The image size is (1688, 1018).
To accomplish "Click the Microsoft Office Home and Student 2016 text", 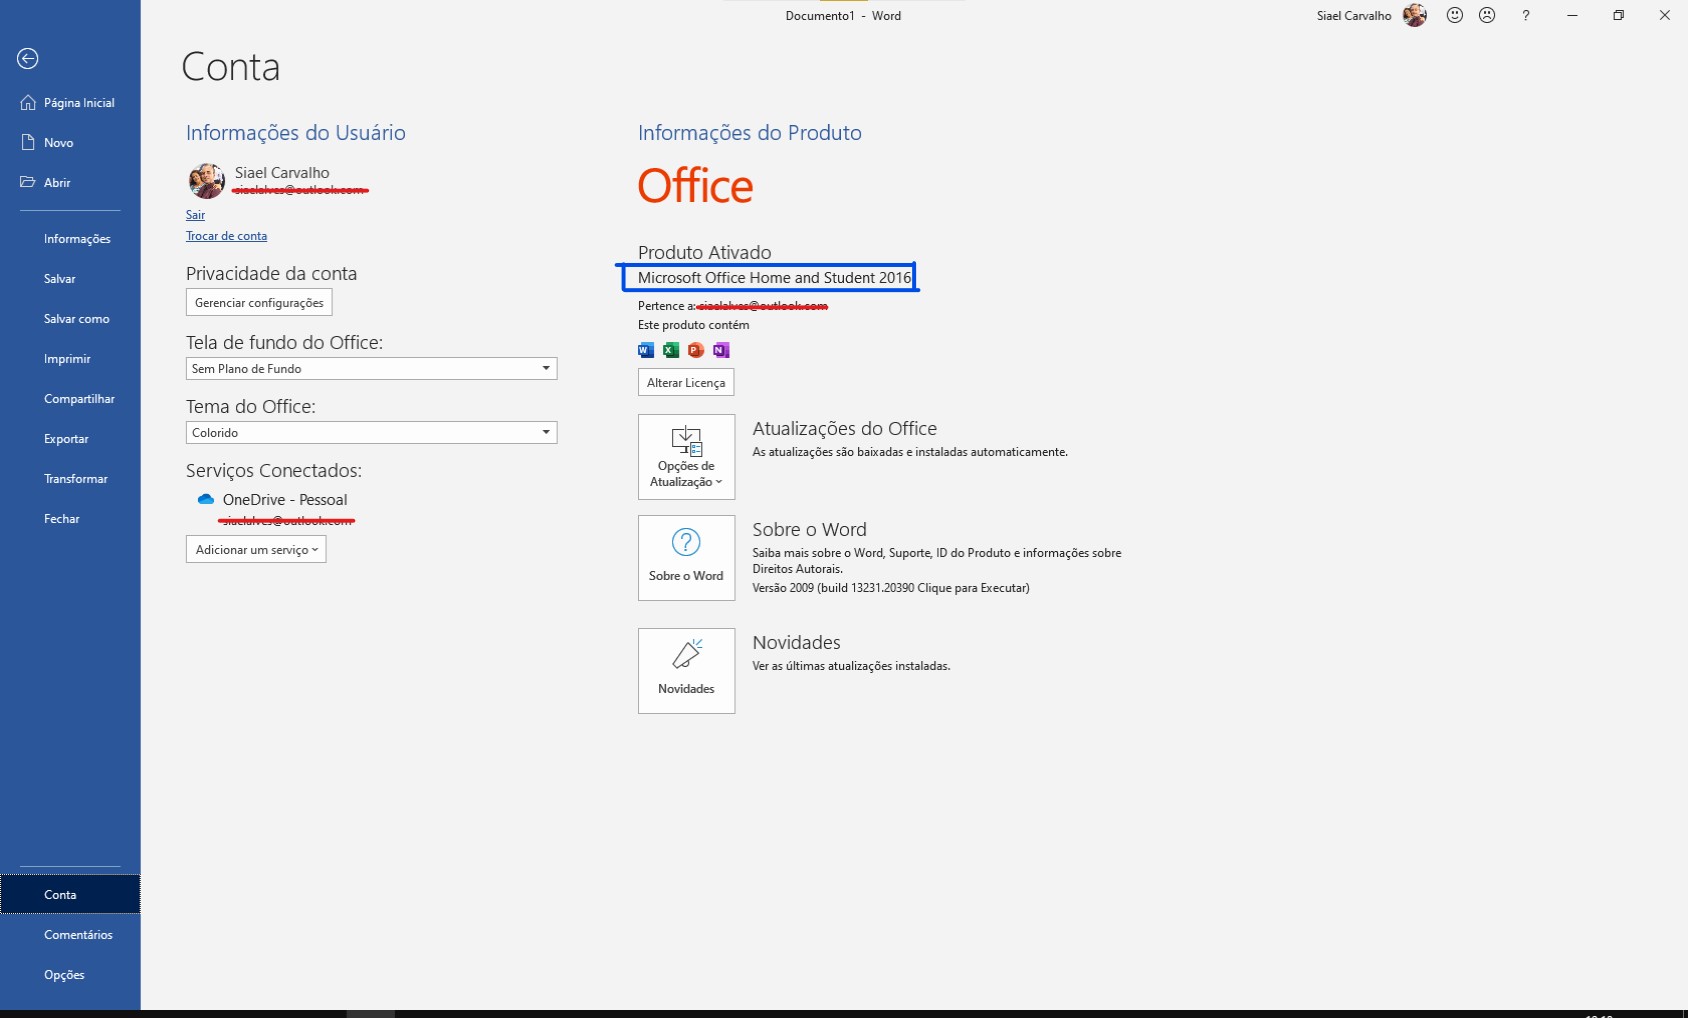I will click(x=775, y=278).
